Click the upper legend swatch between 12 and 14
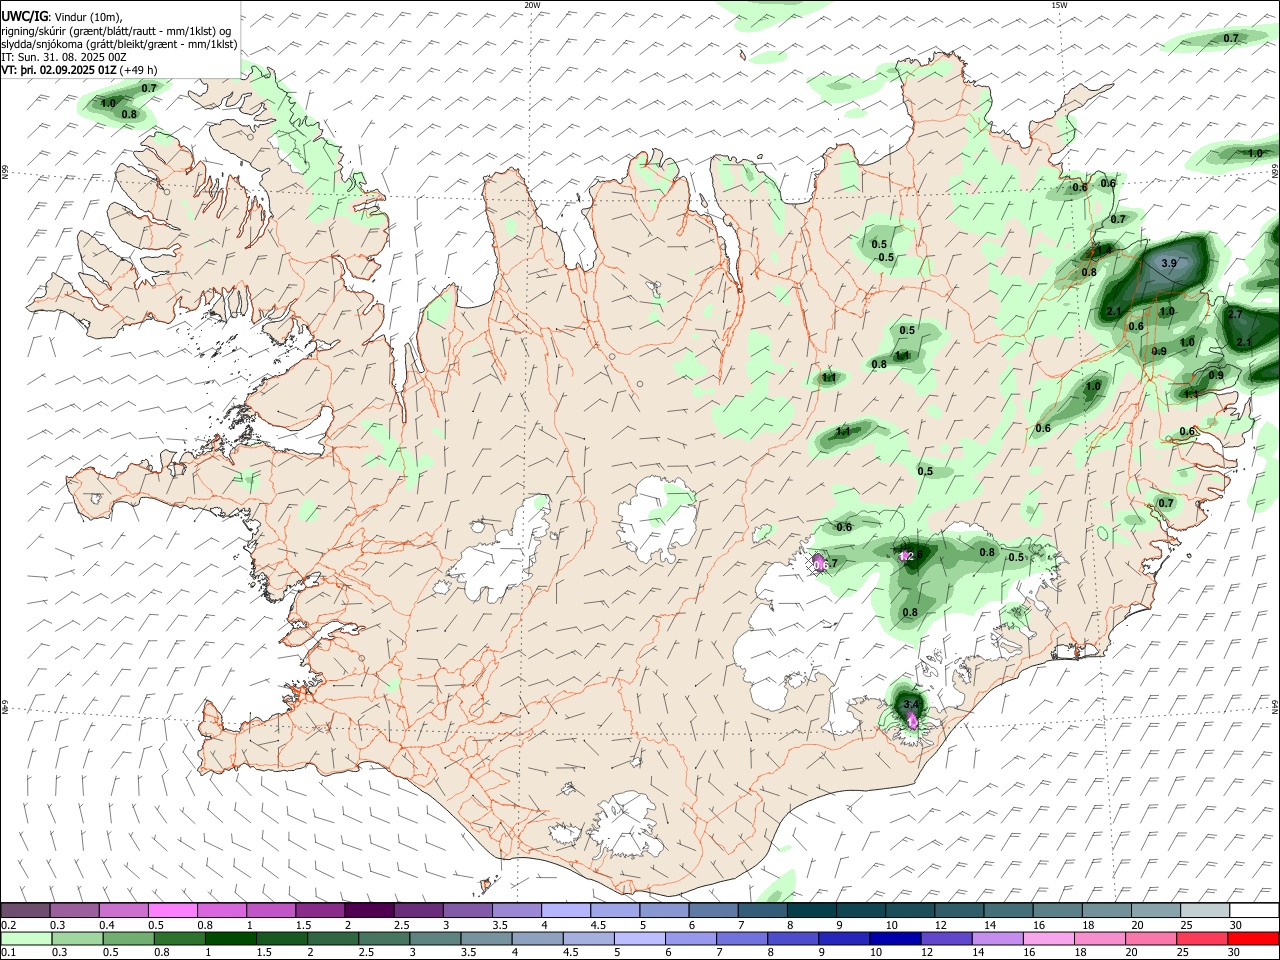 click(960, 910)
